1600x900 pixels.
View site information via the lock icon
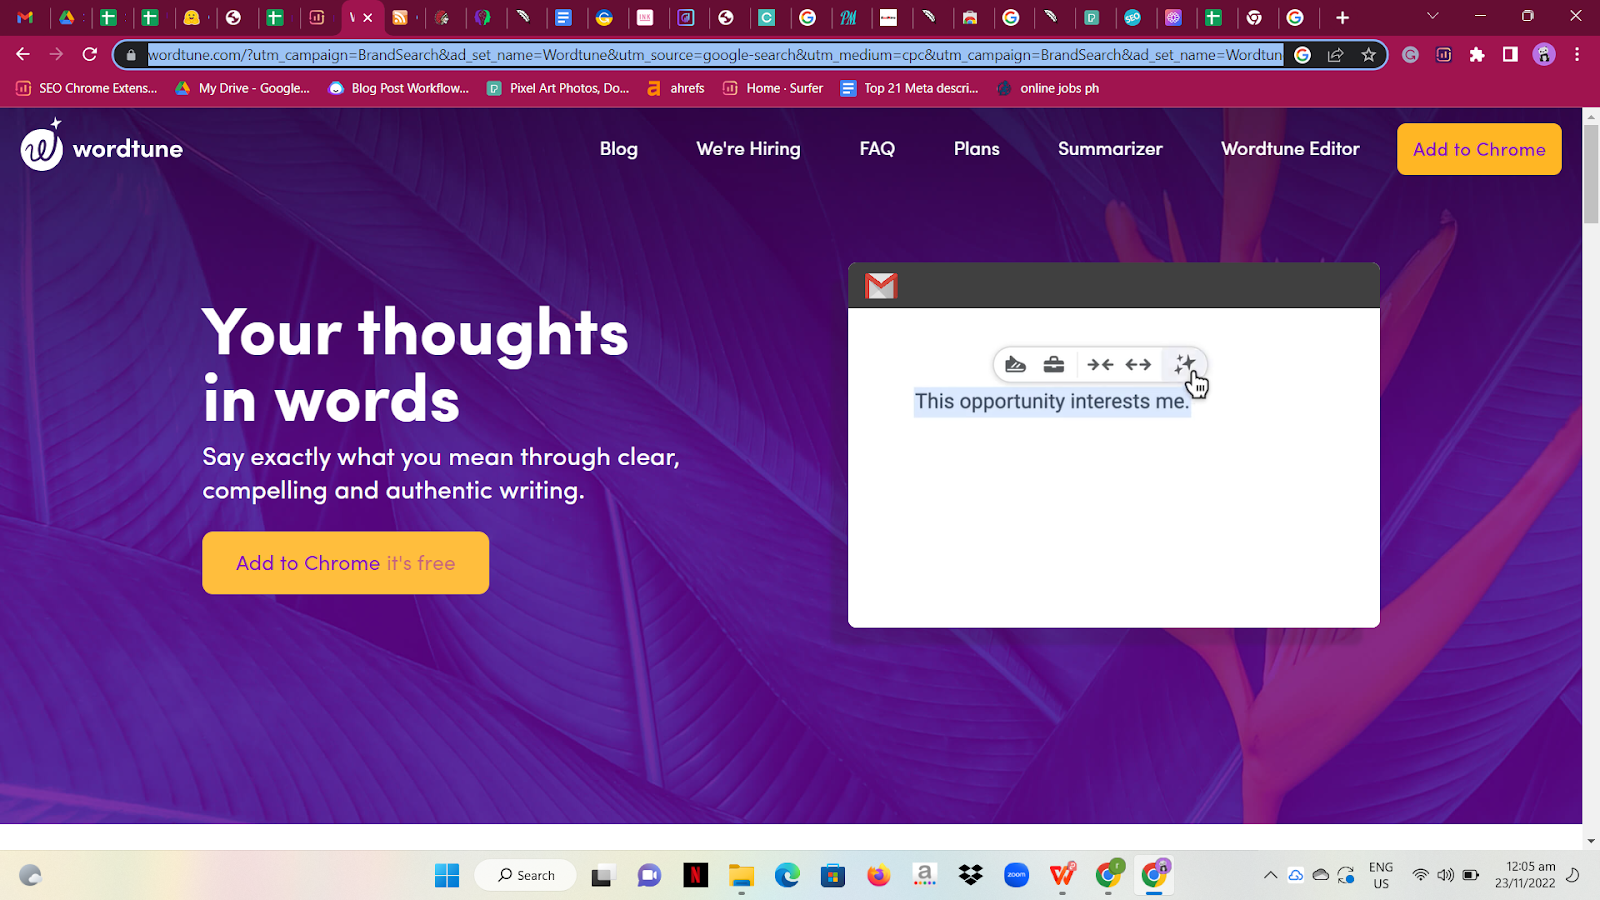click(131, 55)
